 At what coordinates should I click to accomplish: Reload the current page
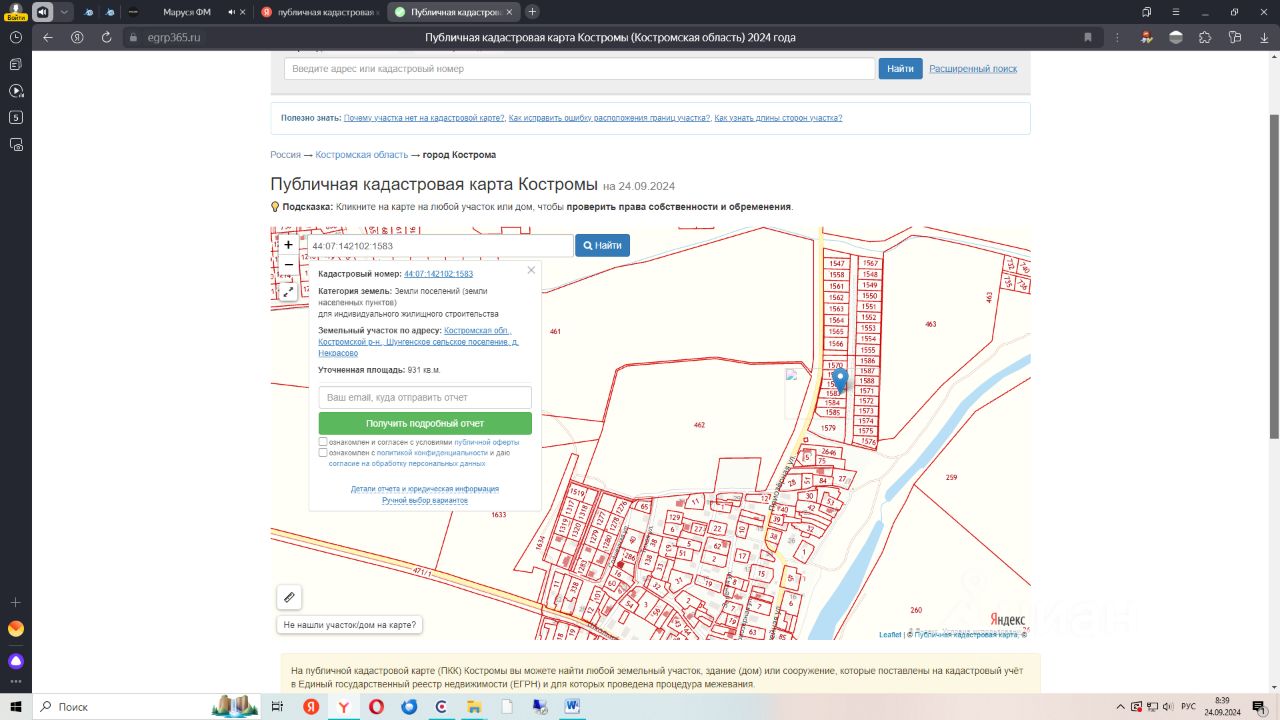106,37
